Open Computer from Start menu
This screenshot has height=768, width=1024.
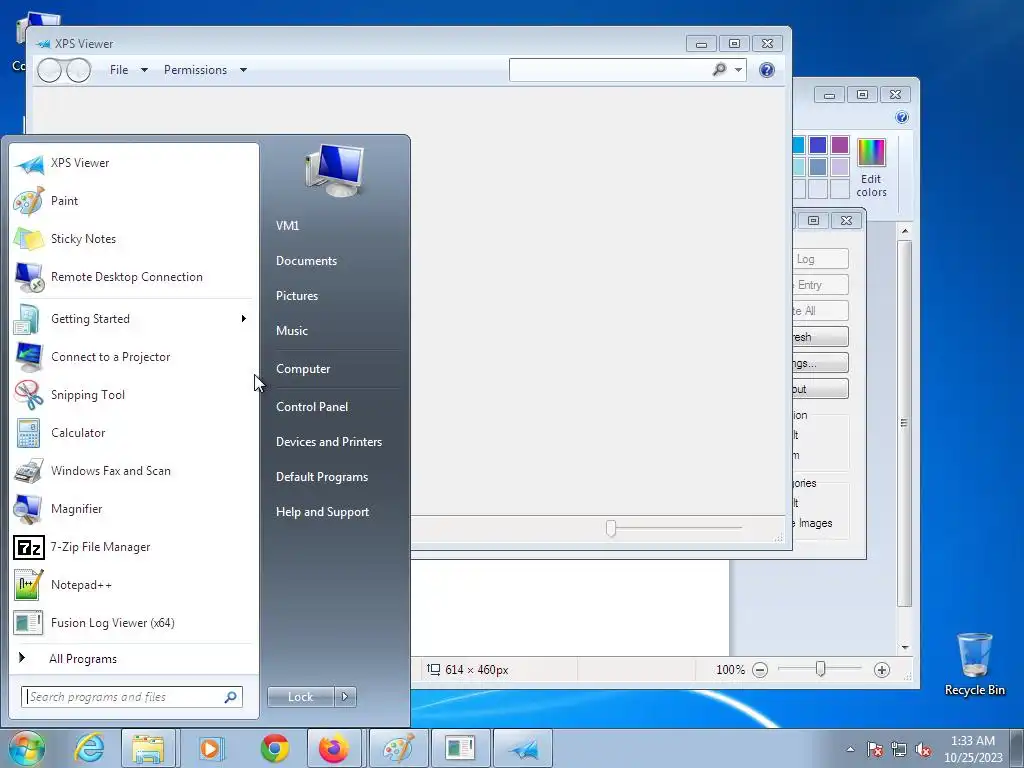tap(303, 369)
